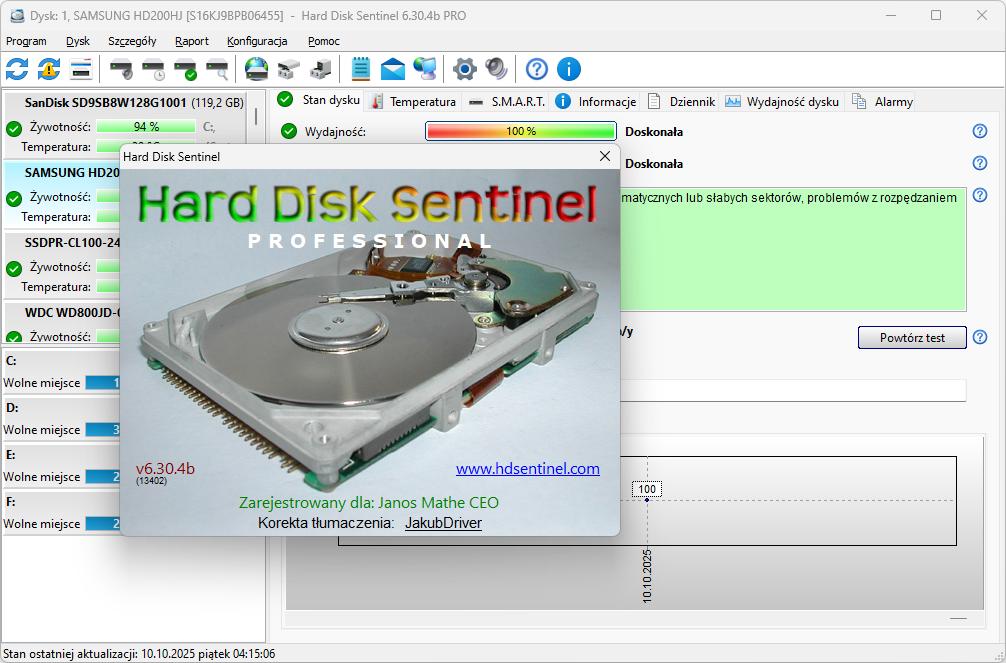The height and width of the screenshot is (663, 1006).
Task: Click the blue envelope send email icon
Action: tap(393, 69)
